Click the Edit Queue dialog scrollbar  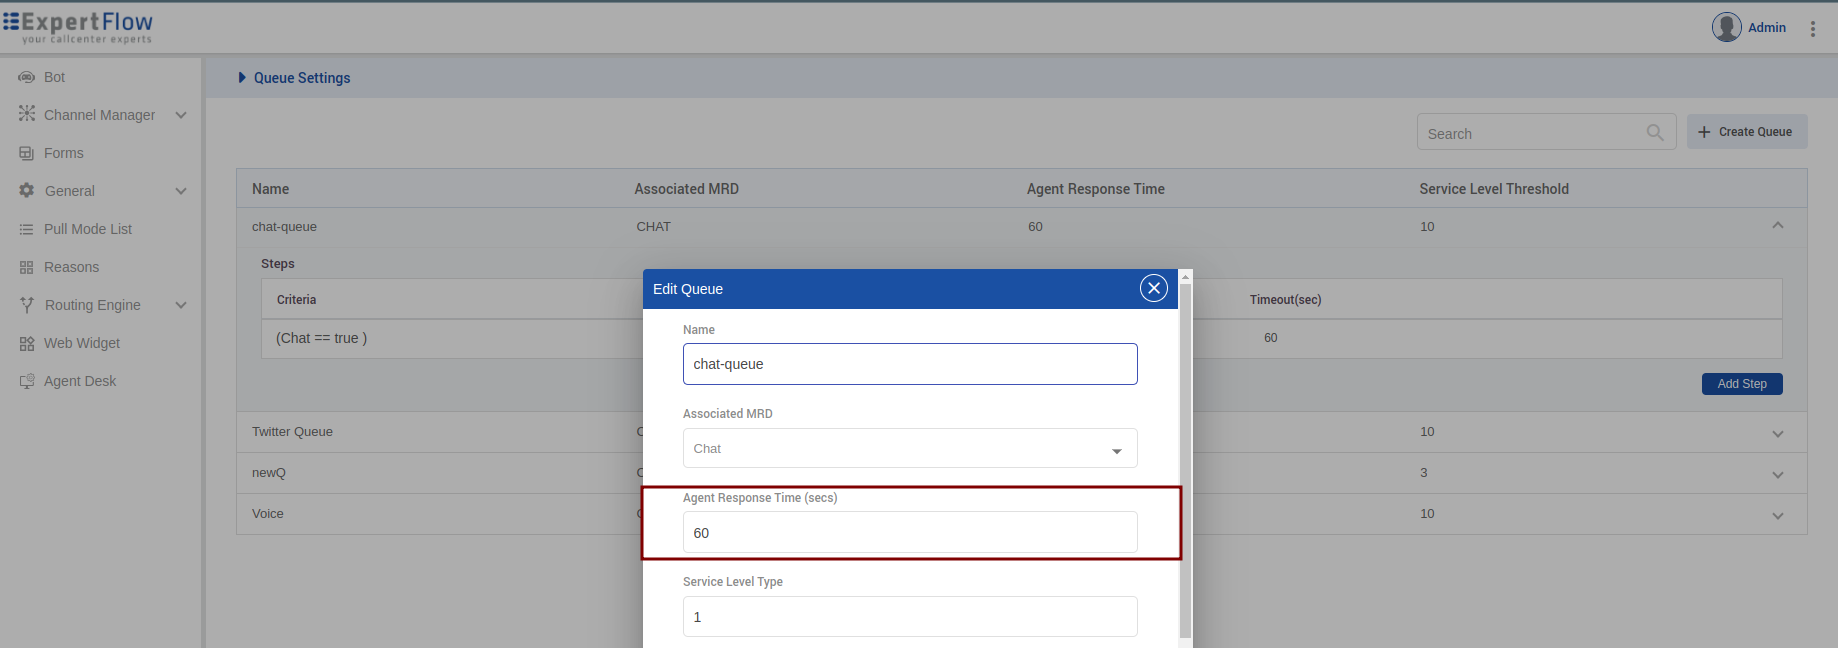(1185, 460)
